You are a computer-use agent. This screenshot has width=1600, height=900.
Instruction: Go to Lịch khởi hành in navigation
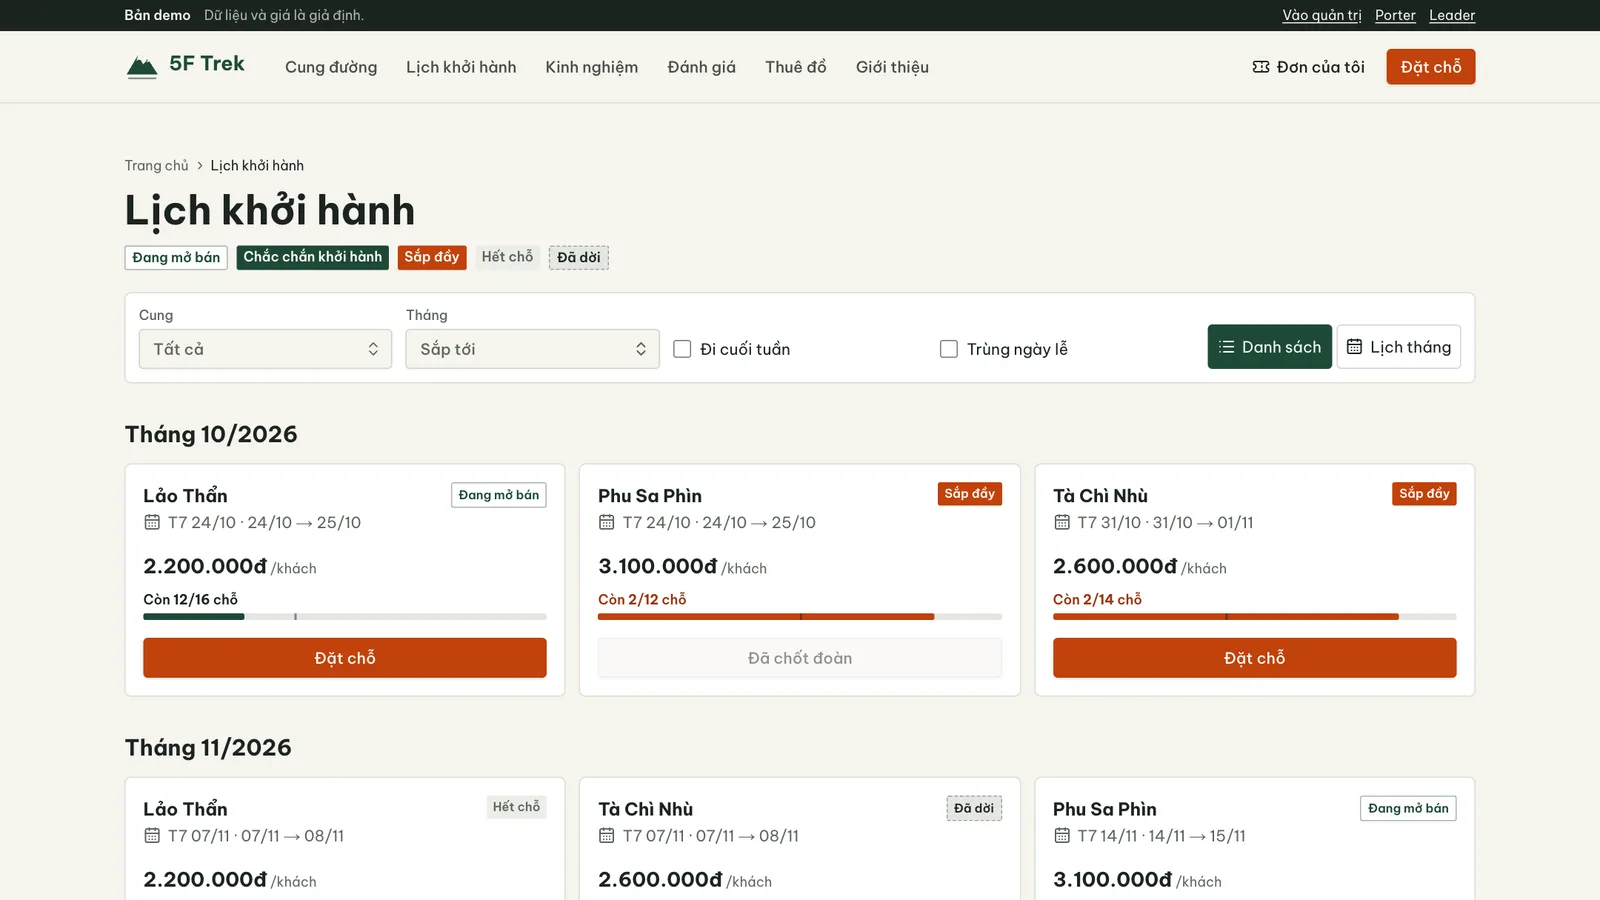pyautogui.click(x=461, y=67)
